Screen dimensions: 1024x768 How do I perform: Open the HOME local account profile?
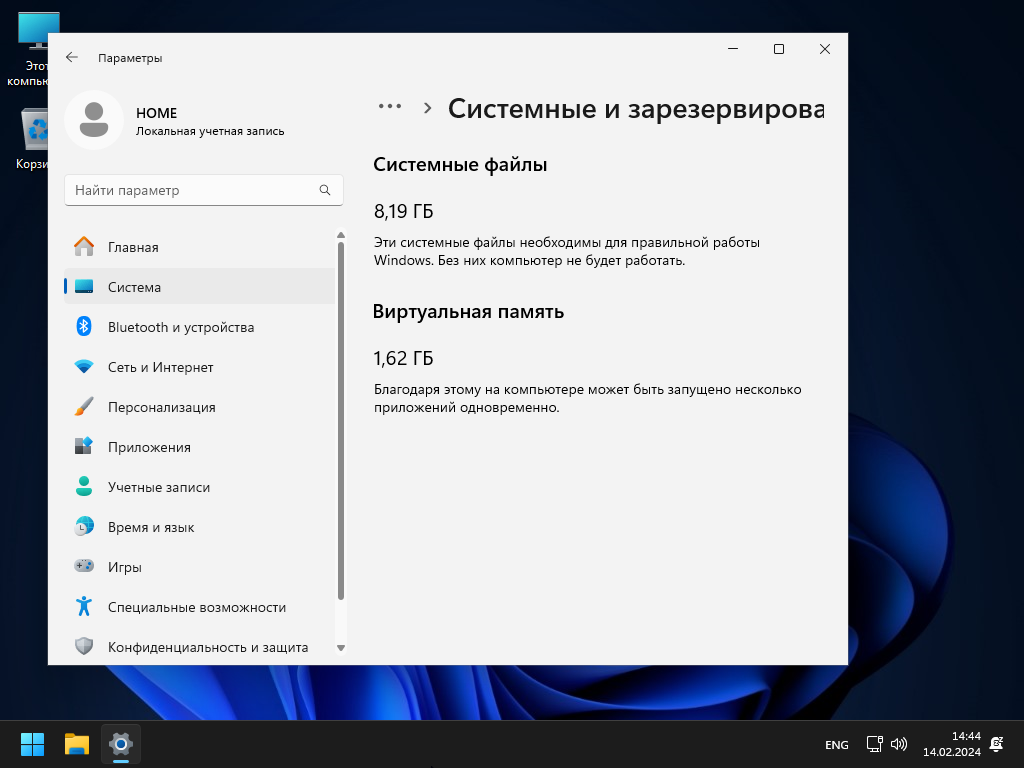(175, 121)
